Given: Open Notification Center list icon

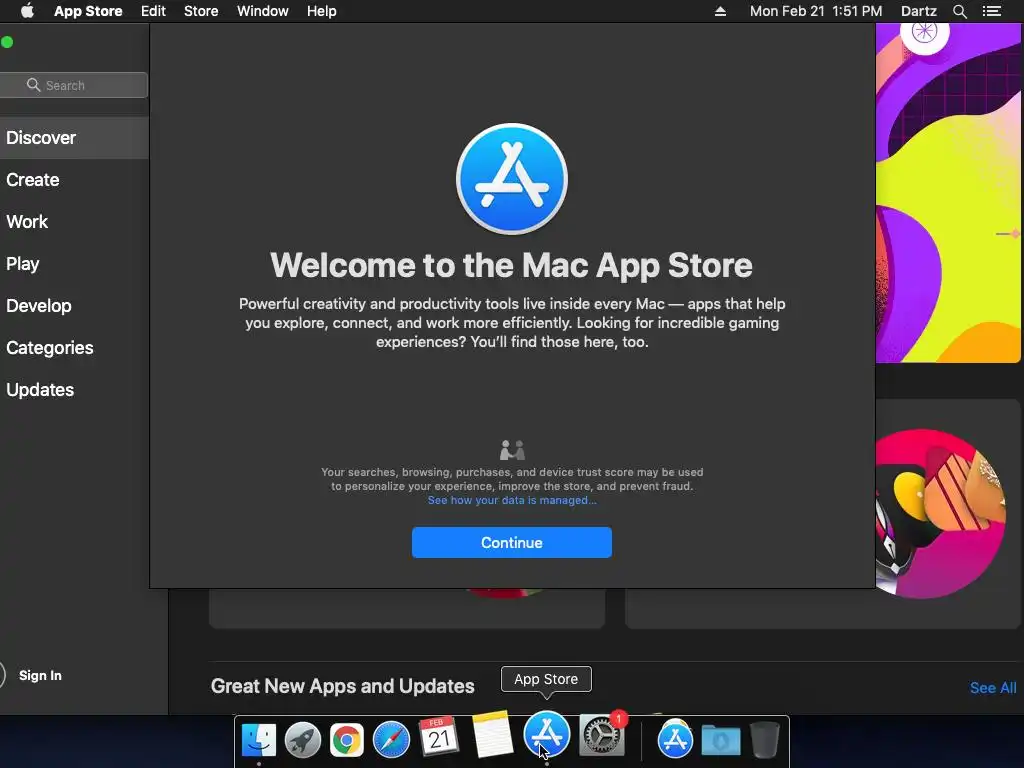Looking at the screenshot, I should pyautogui.click(x=991, y=11).
